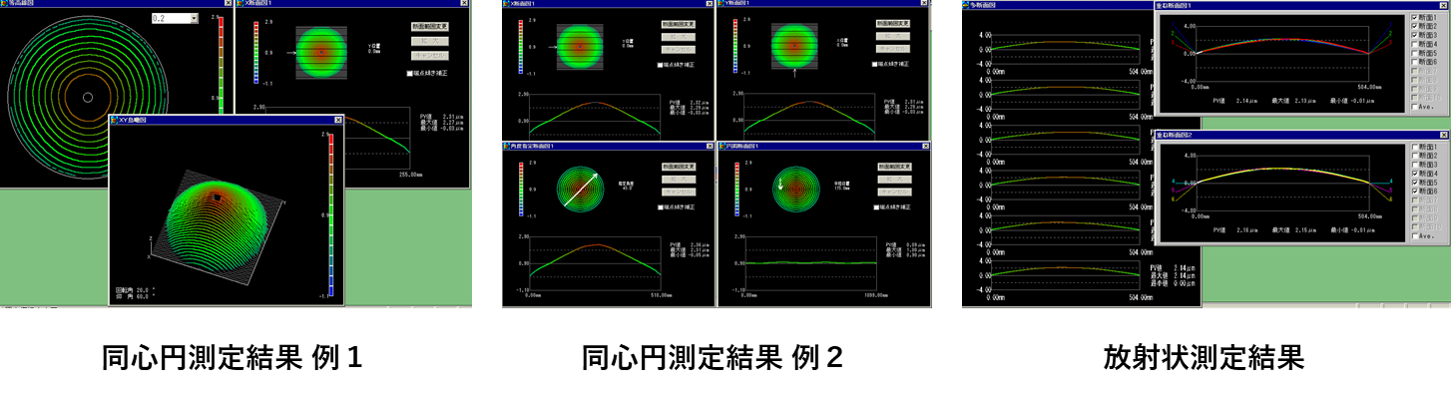Click the small down arrow on circumference map

(781, 184)
